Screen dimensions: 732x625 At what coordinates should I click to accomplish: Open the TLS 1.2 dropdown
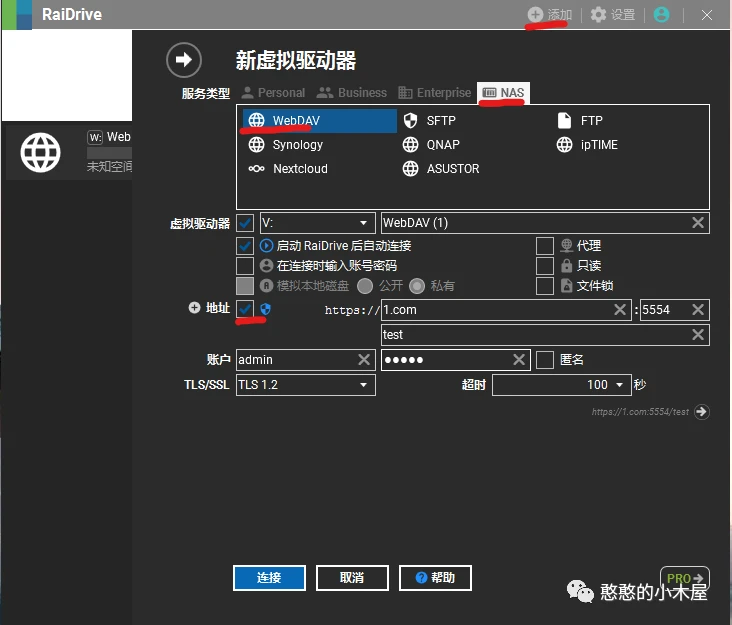tap(306, 385)
